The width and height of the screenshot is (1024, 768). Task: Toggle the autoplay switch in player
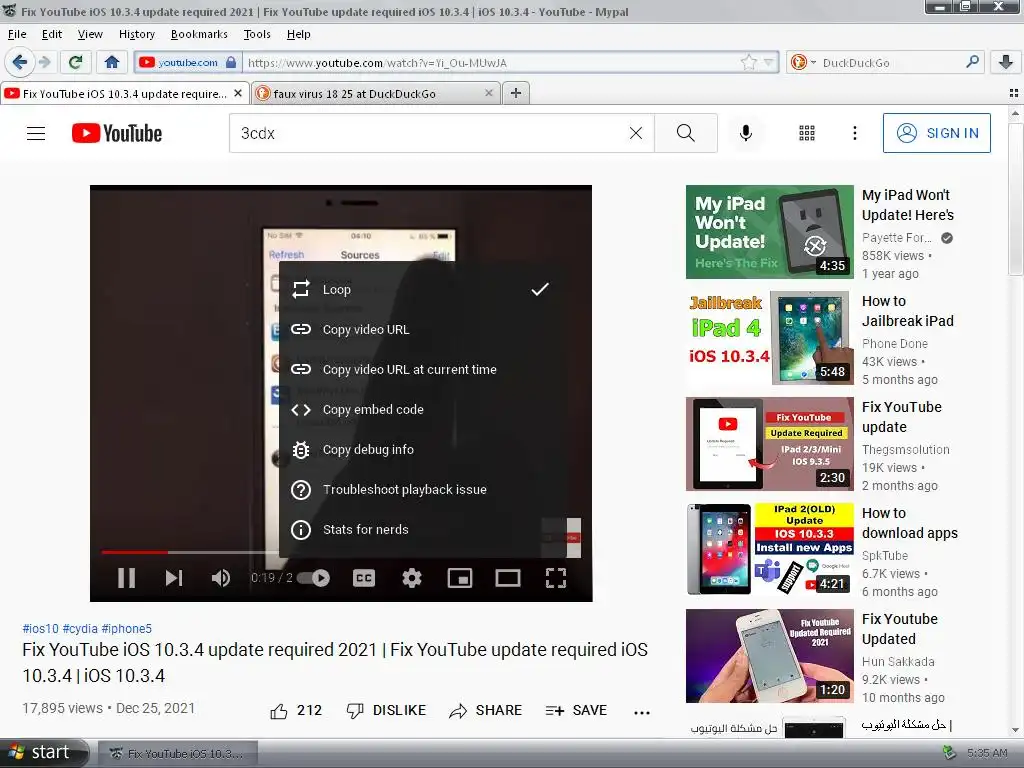pos(313,578)
